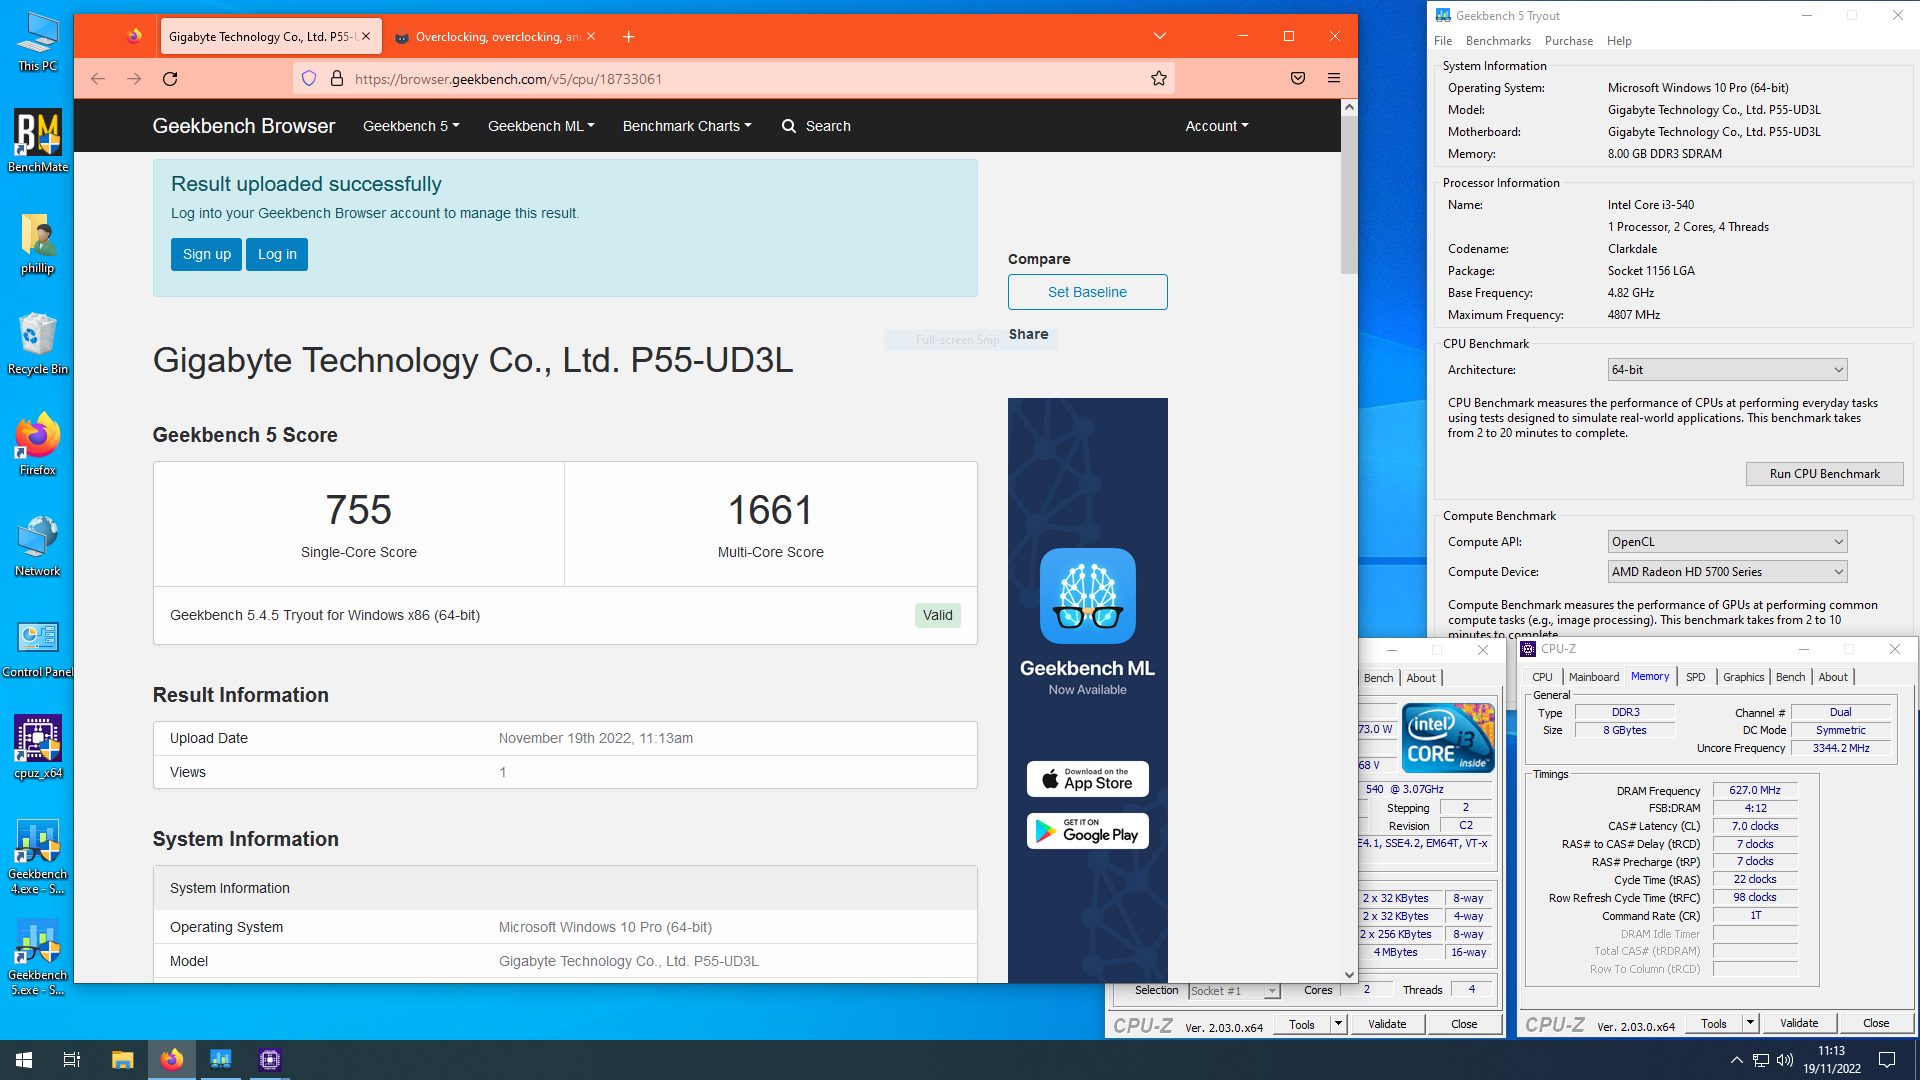1920x1080 pixels.
Task: Show hidden system tray icons
Action: click(1737, 1060)
